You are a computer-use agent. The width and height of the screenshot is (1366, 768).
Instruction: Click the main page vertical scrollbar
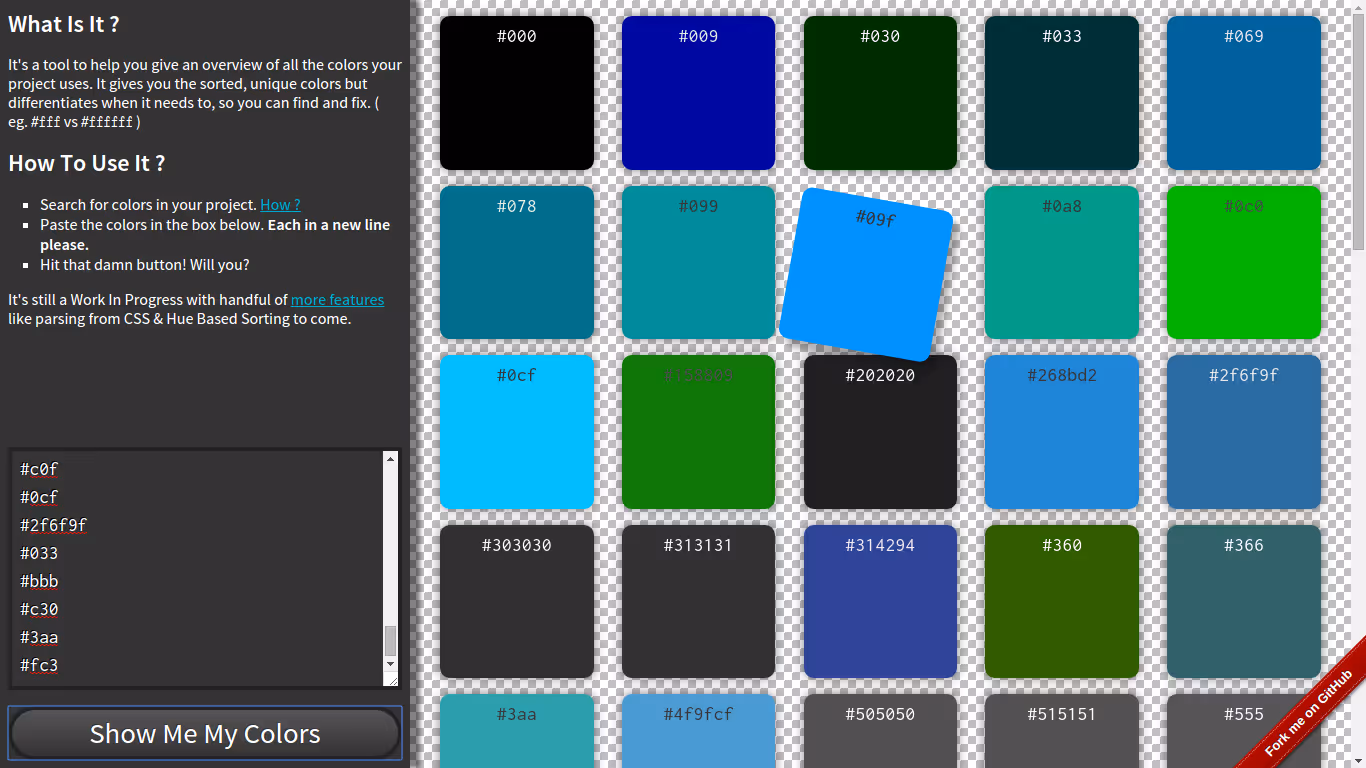click(x=1358, y=130)
